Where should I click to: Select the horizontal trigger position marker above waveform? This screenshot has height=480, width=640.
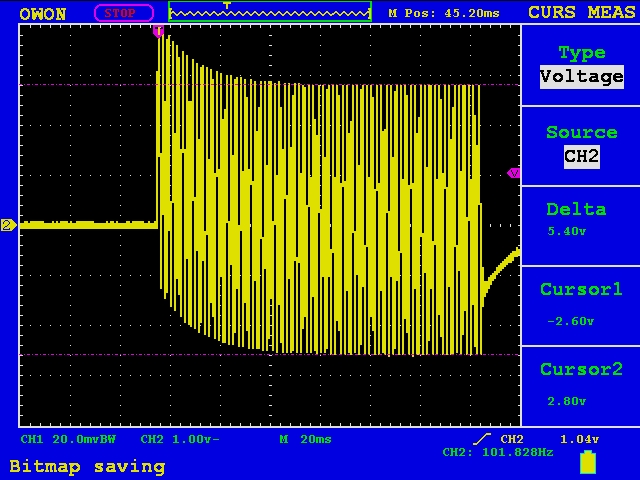click(158, 31)
